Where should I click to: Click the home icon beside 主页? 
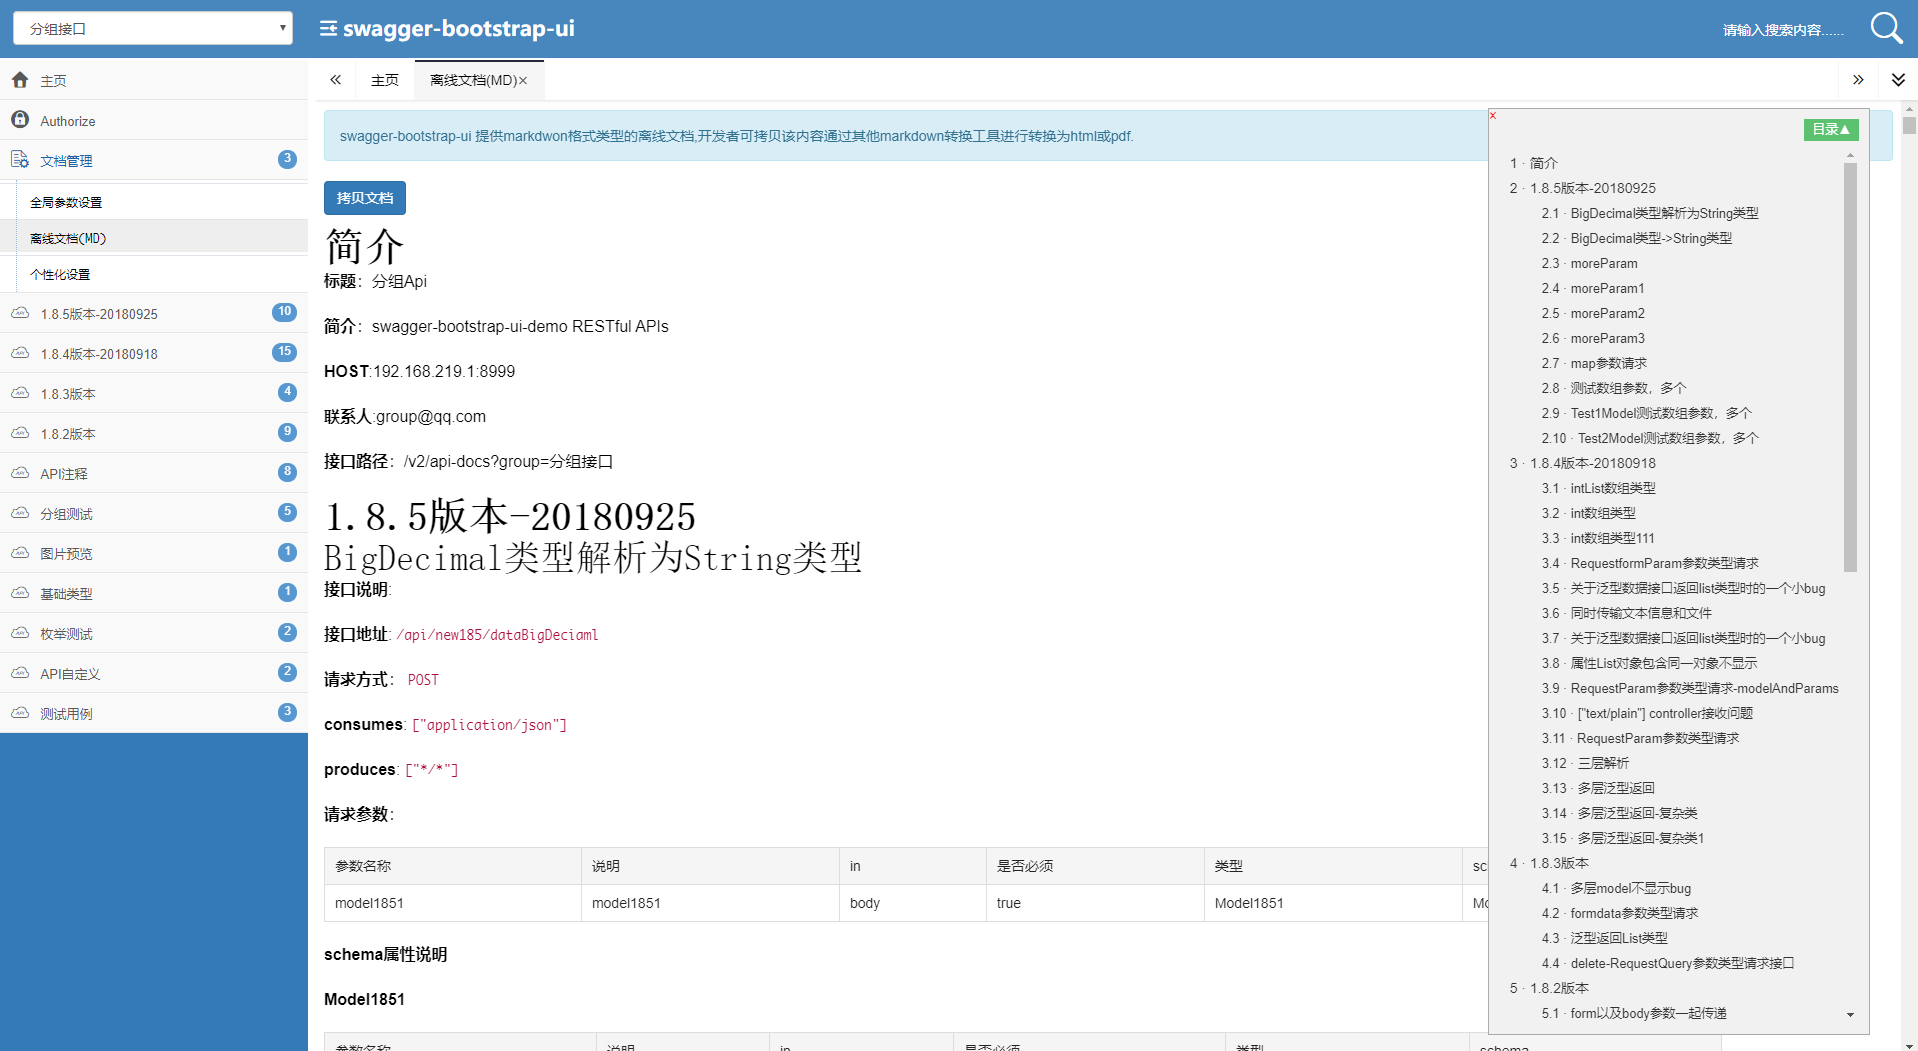coord(20,80)
